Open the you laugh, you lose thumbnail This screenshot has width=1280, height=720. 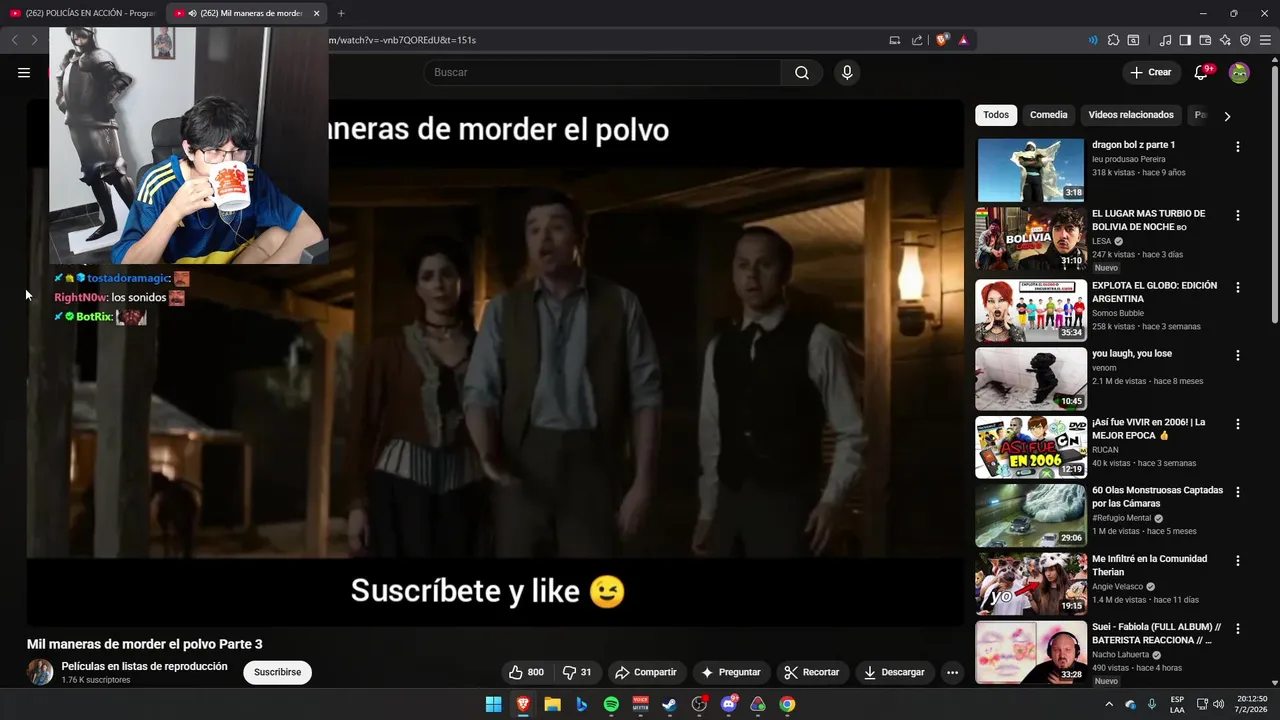click(1030, 379)
